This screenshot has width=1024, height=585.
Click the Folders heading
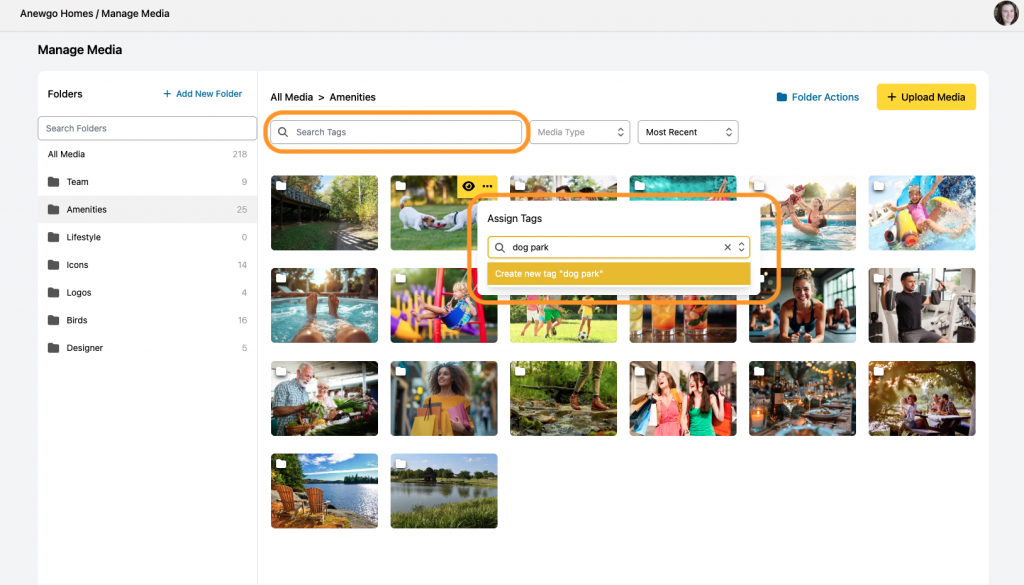[x=65, y=94]
